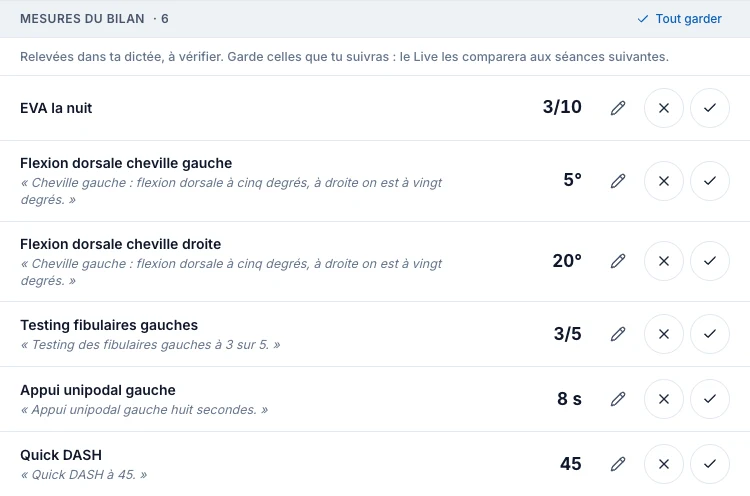This screenshot has height=496, width=750.
Task: Keep the Testing fibulaires gauches measure
Action: point(709,334)
